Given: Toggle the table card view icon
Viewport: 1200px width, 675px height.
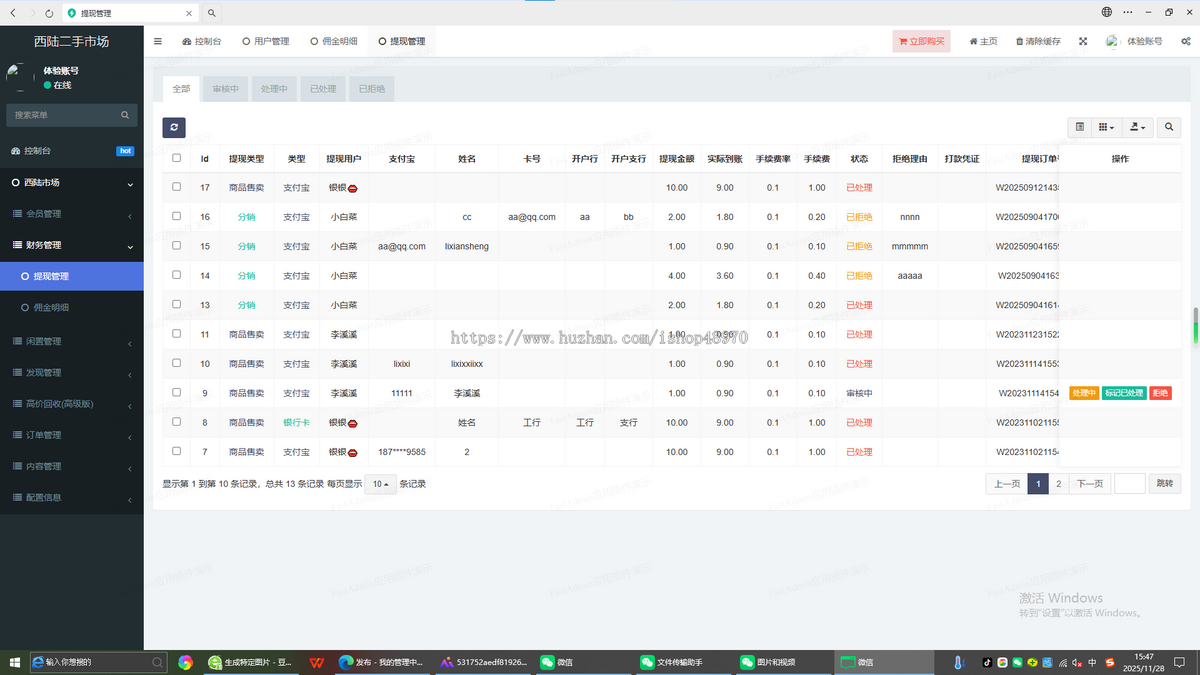Looking at the screenshot, I should click(x=1080, y=127).
